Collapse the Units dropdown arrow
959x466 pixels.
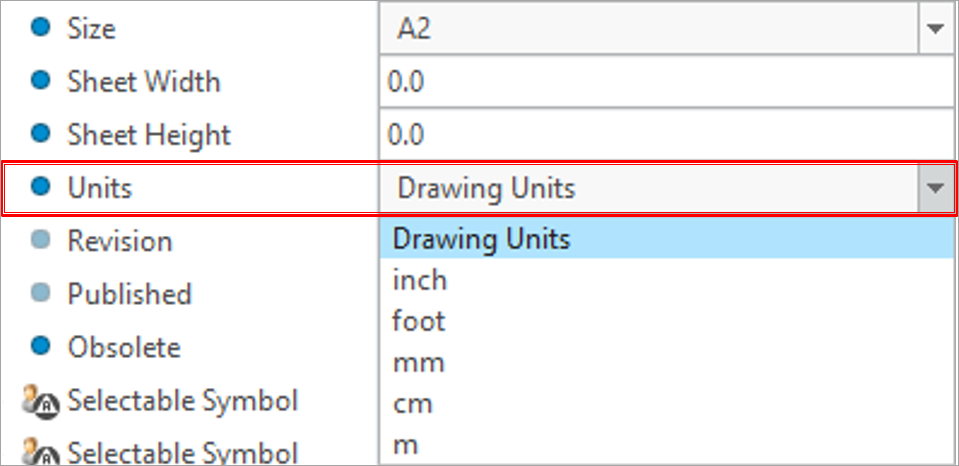tap(936, 188)
